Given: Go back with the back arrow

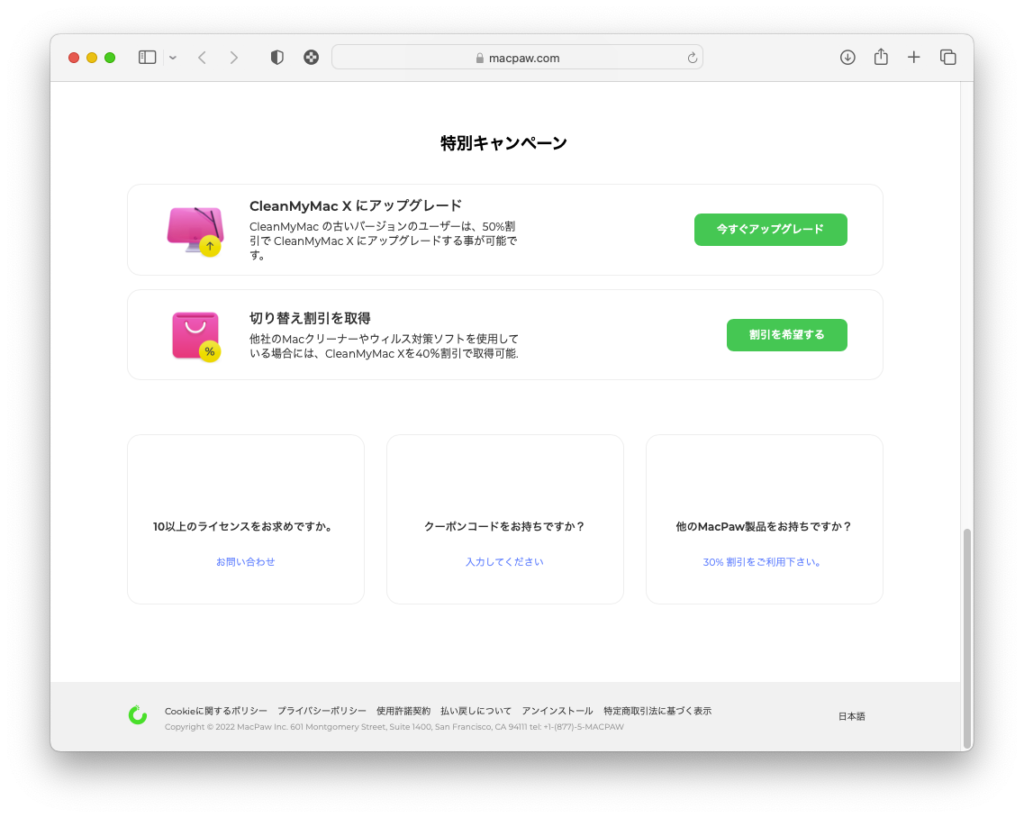Looking at the screenshot, I should click(202, 57).
